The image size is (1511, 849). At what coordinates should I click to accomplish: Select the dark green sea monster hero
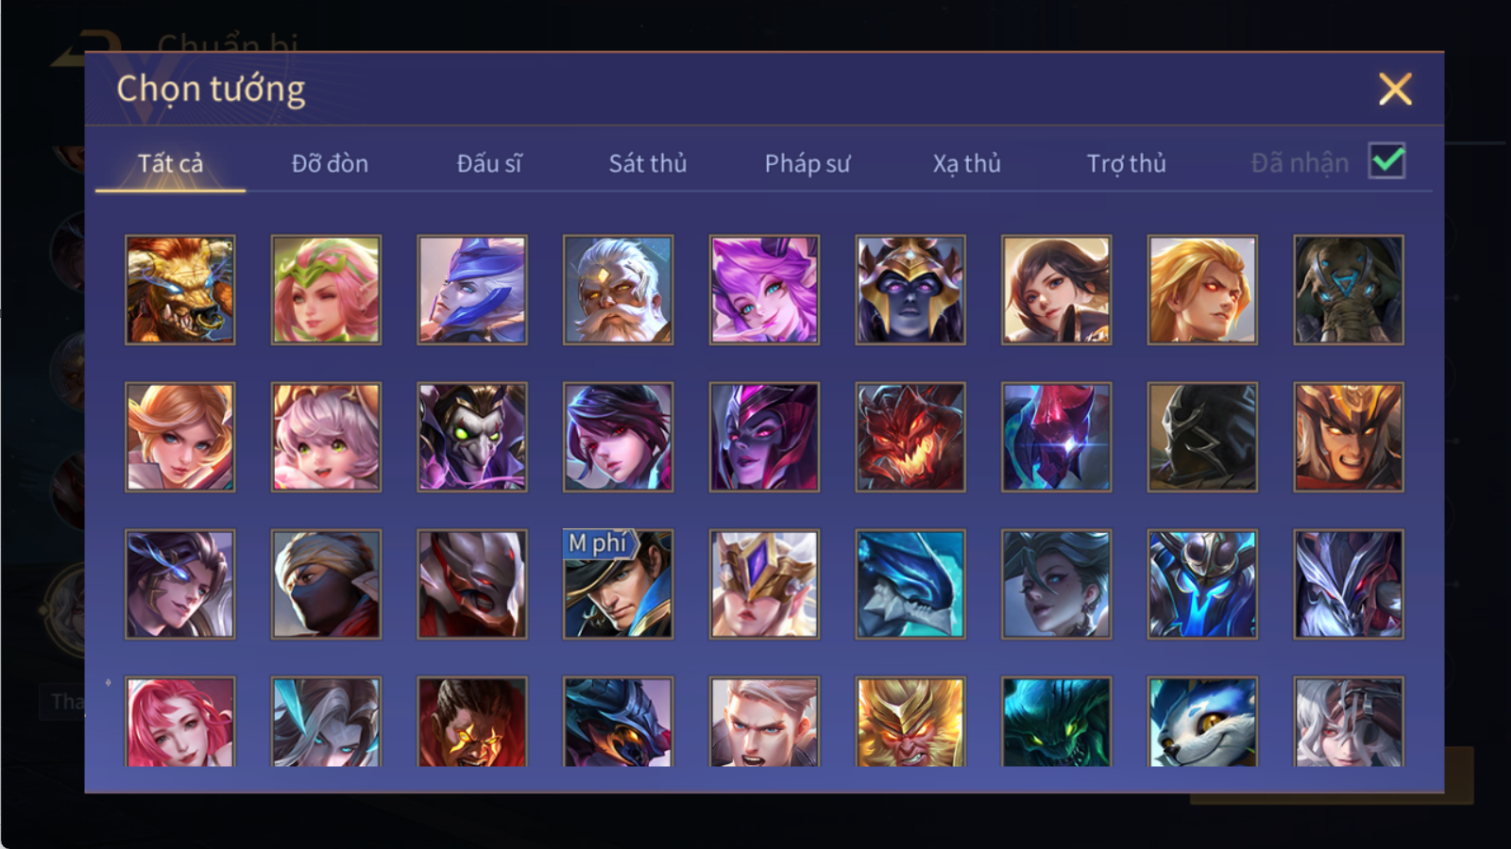pyautogui.click(x=1056, y=722)
